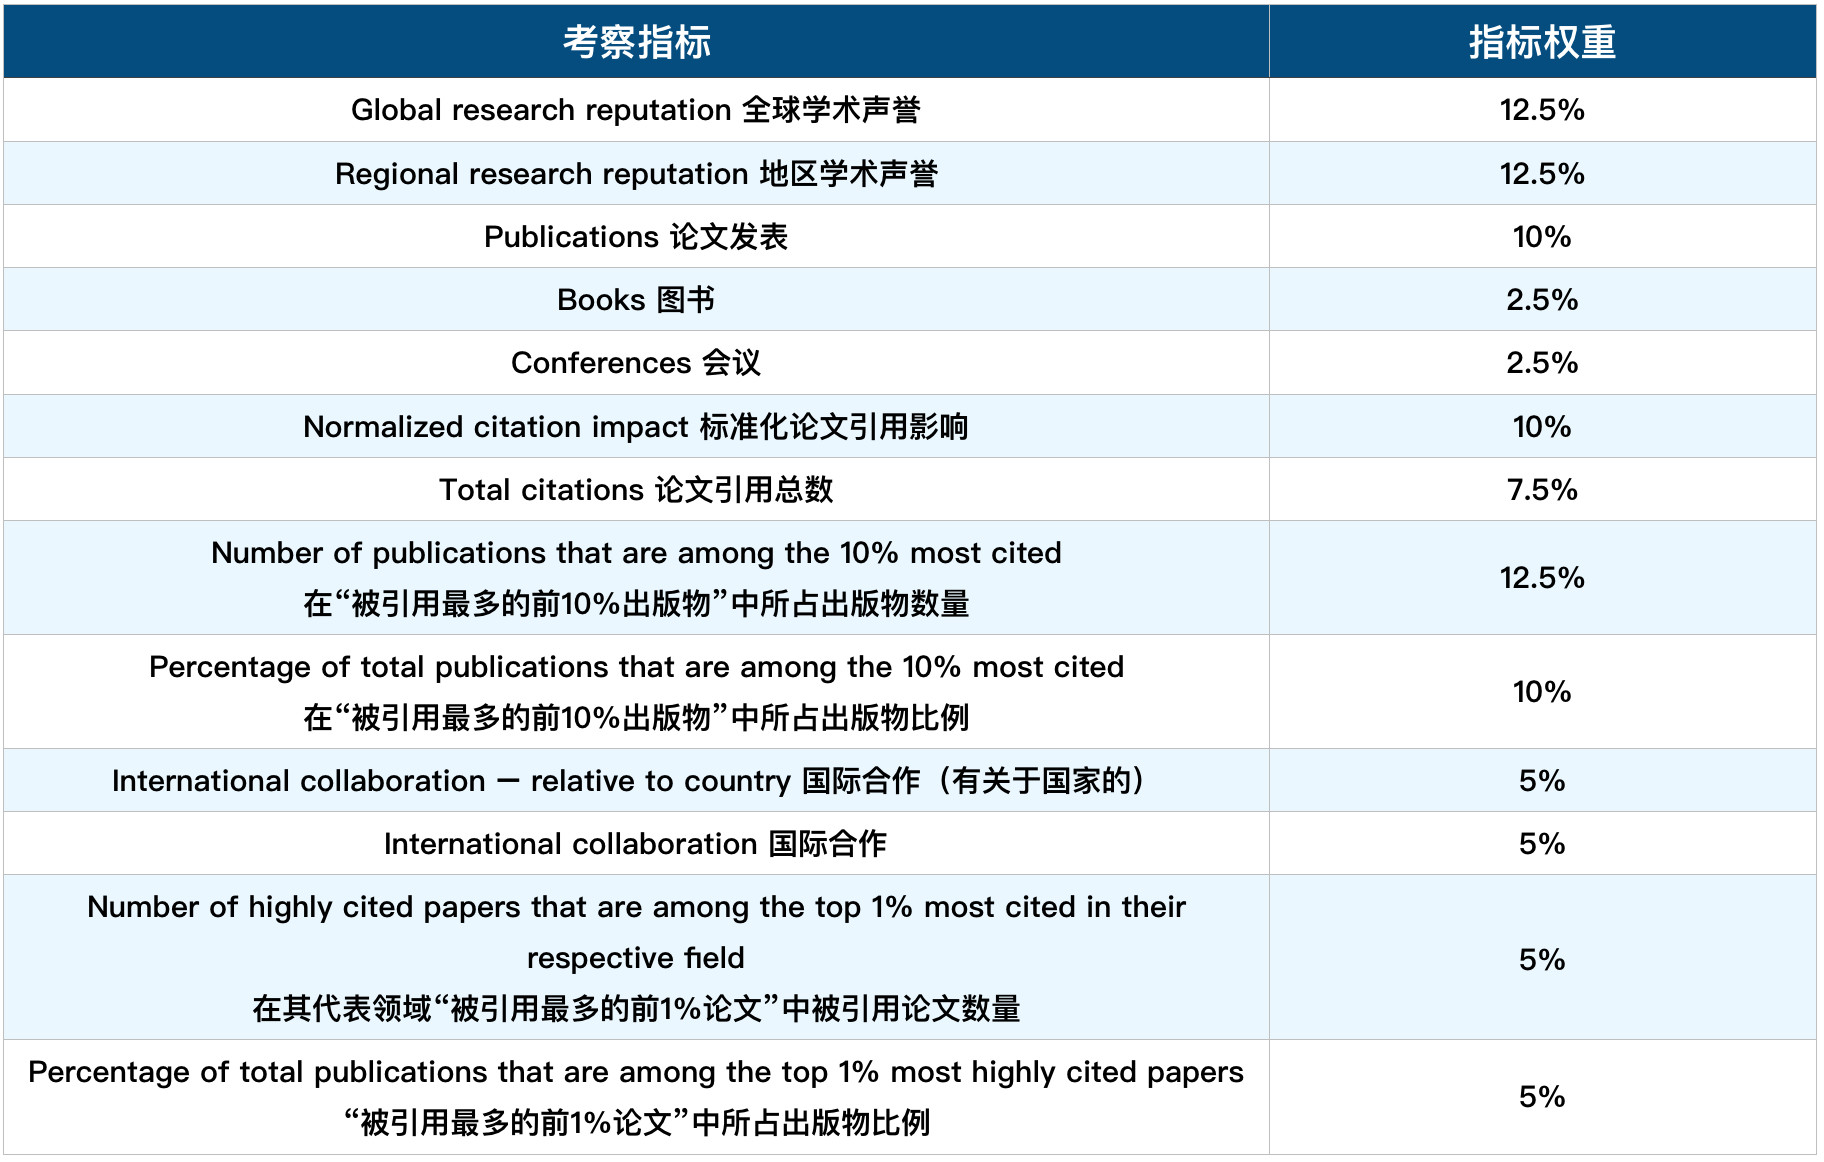Click International collaboration relative to country cell
The image size is (1824, 1162).
(x=636, y=779)
